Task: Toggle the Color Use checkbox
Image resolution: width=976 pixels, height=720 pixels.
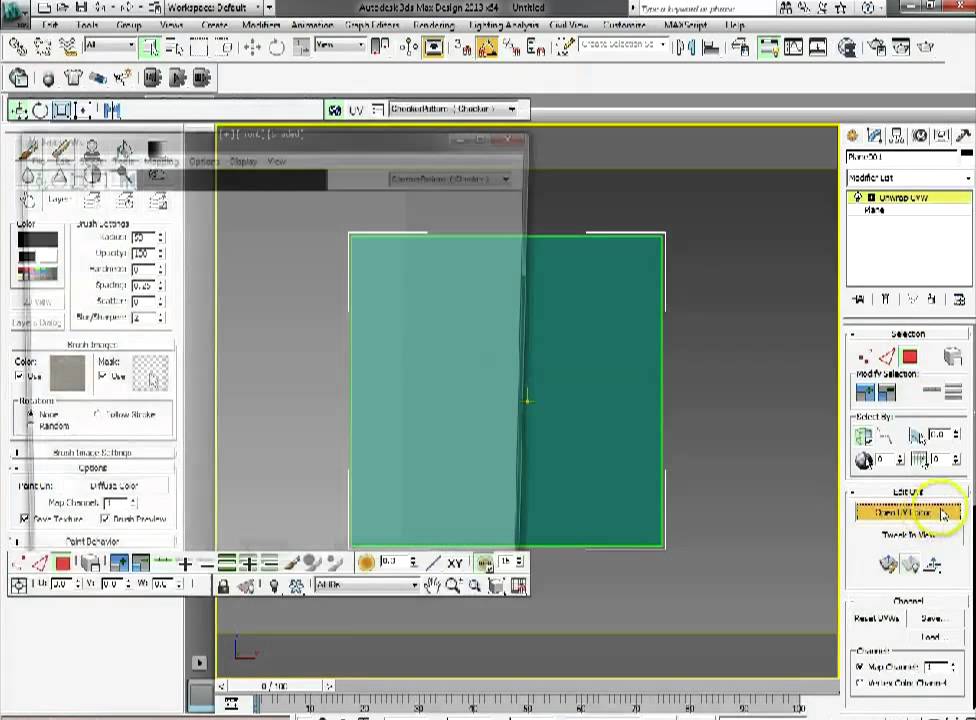Action: click(19, 376)
